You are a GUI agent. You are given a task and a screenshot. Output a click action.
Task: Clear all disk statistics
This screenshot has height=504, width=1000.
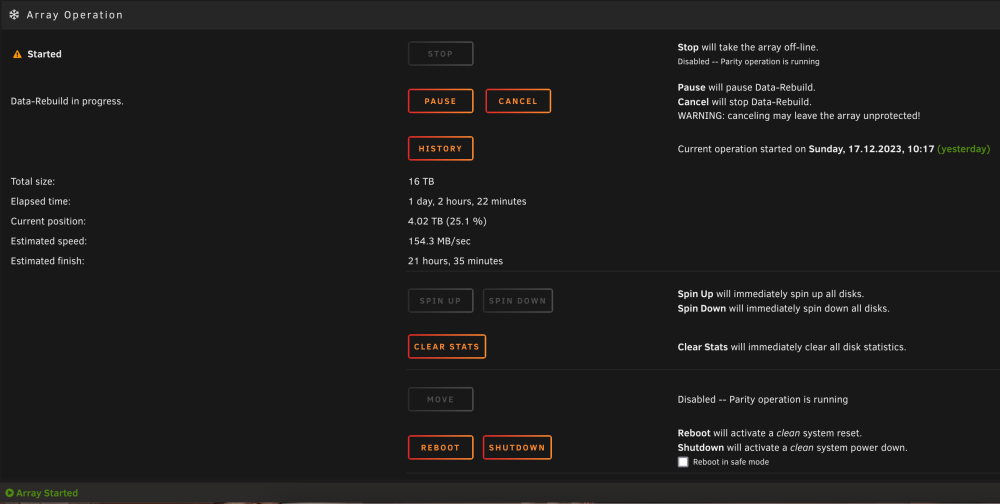[447, 346]
